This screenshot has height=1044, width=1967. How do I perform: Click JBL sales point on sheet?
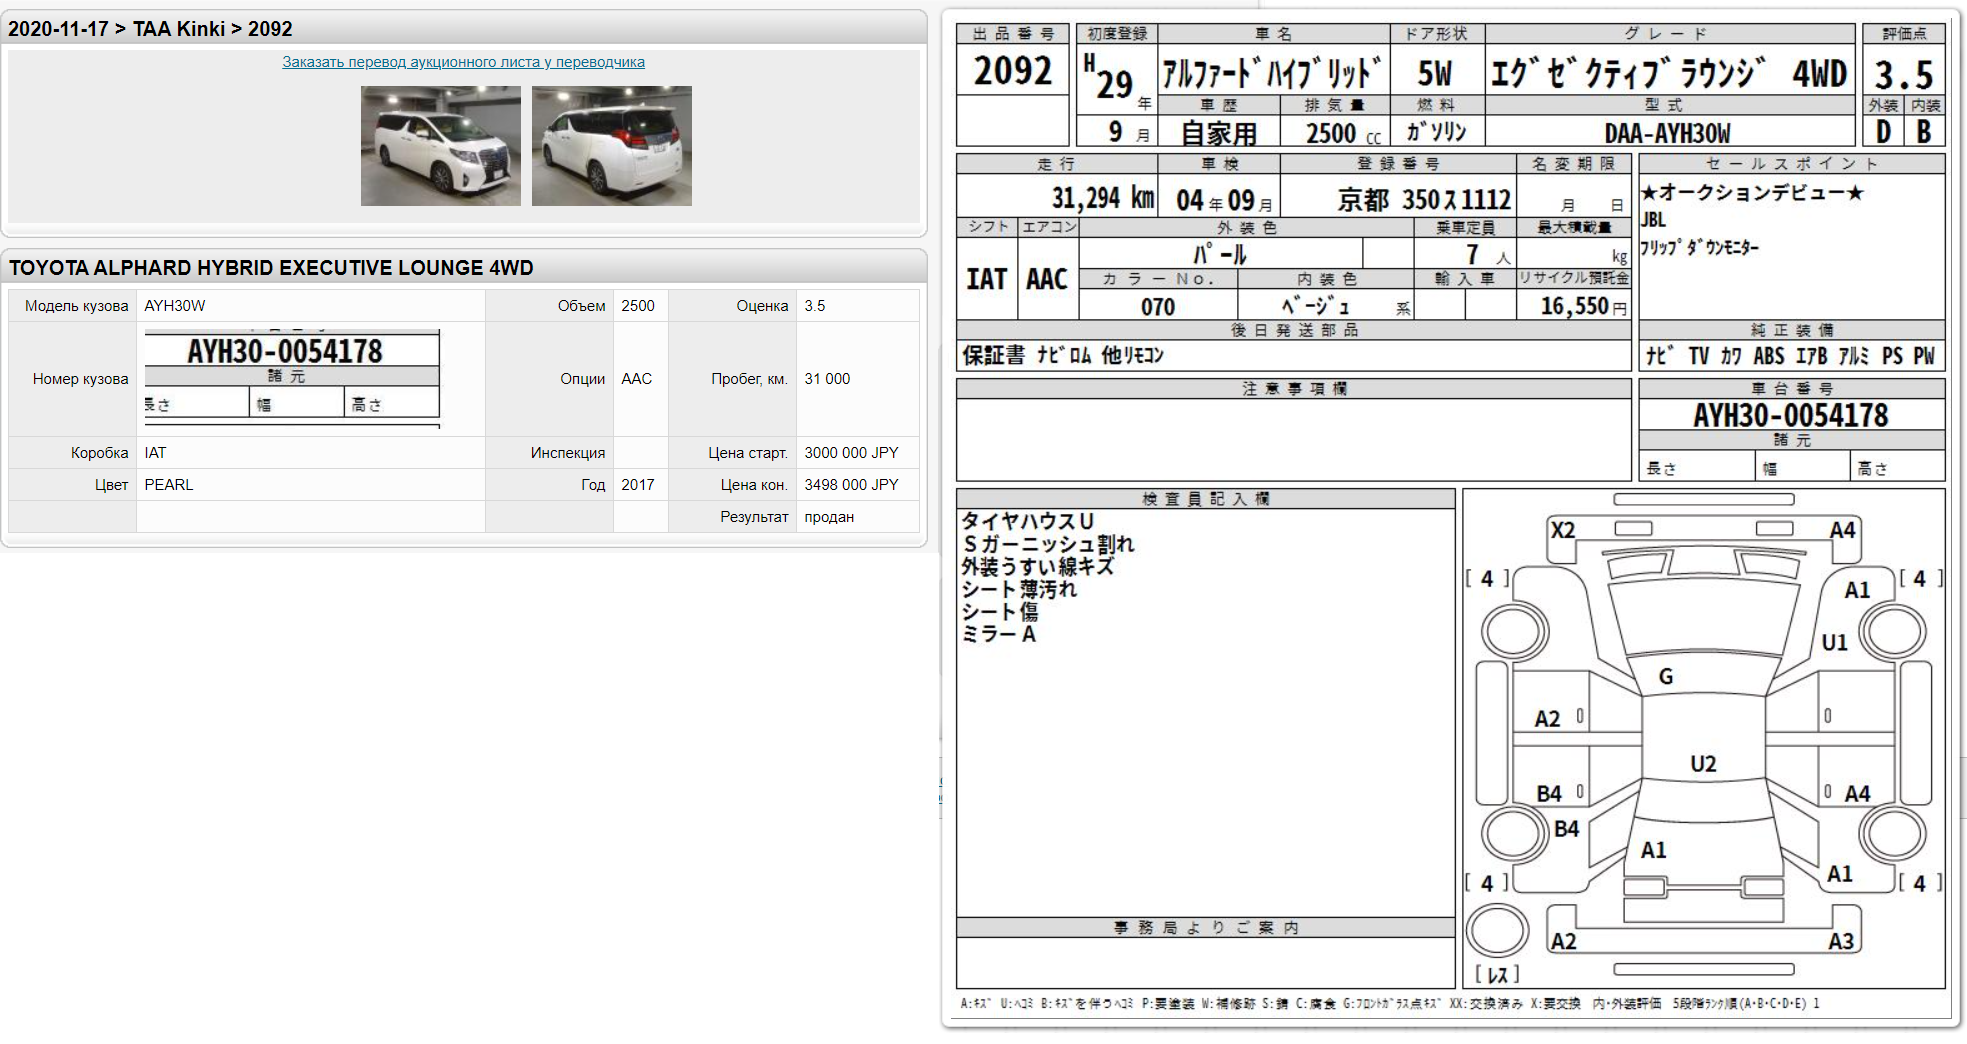click(x=1653, y=220)
